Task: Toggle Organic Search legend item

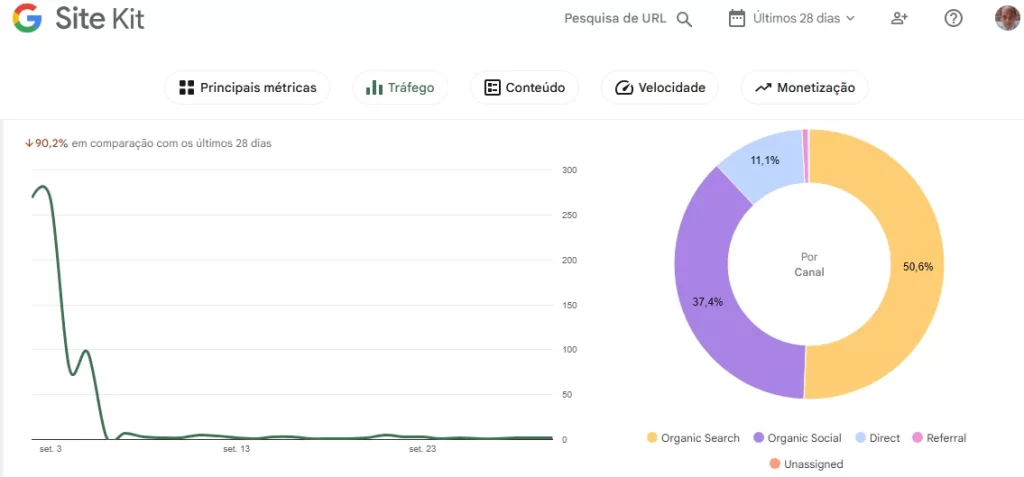Action: [693, 438]
